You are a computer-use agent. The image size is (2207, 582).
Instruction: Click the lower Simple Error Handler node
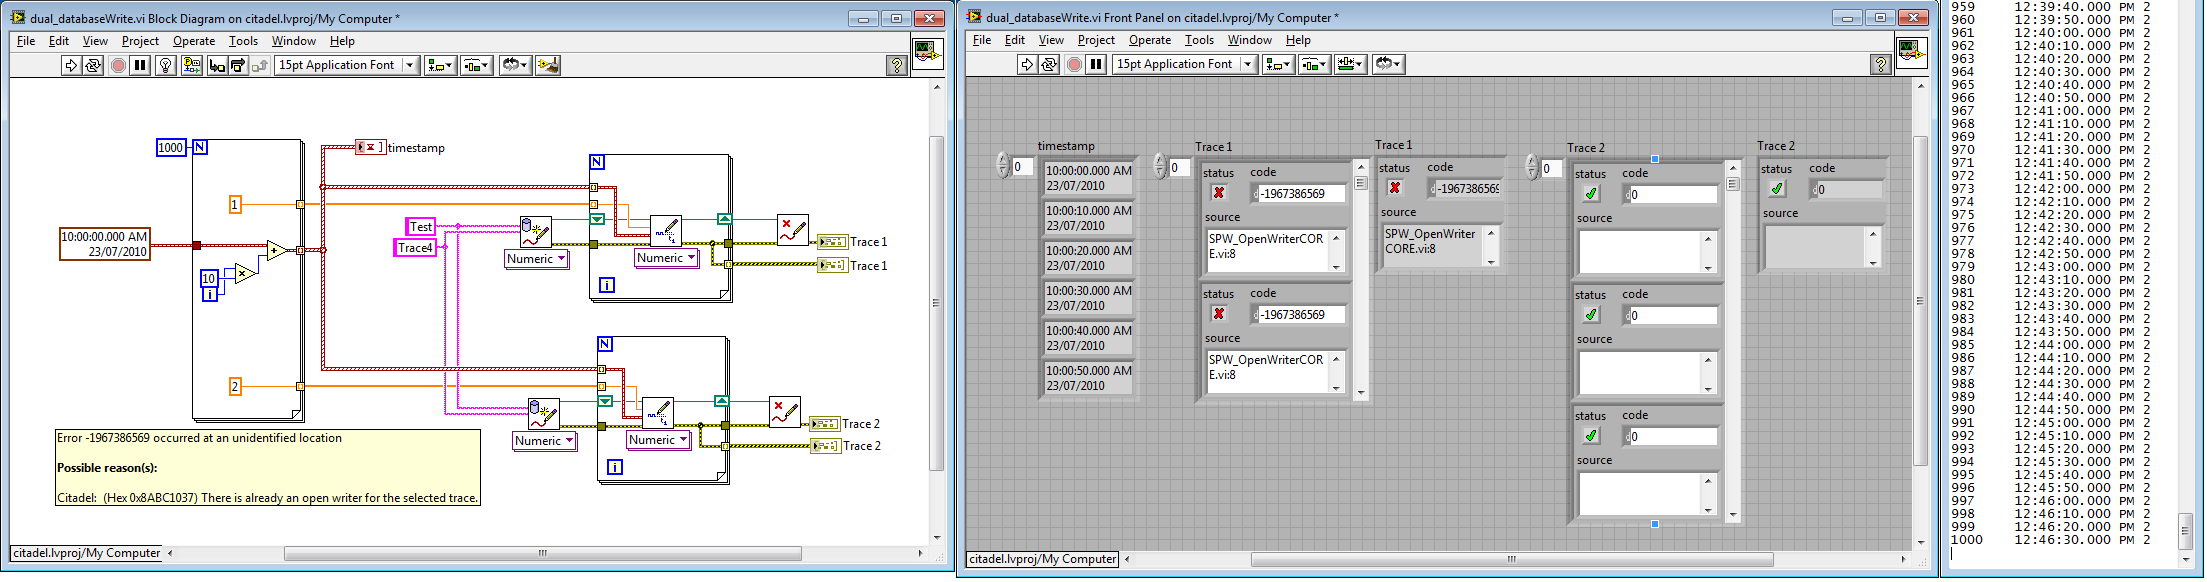pos(784,412)
